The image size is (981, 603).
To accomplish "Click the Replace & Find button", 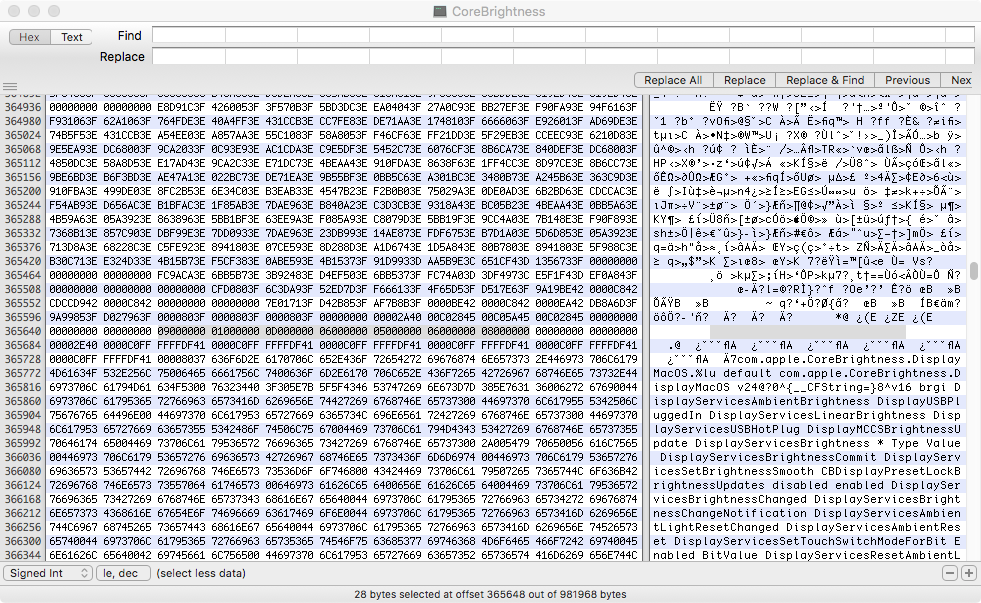I will click(x=825, y=80).
